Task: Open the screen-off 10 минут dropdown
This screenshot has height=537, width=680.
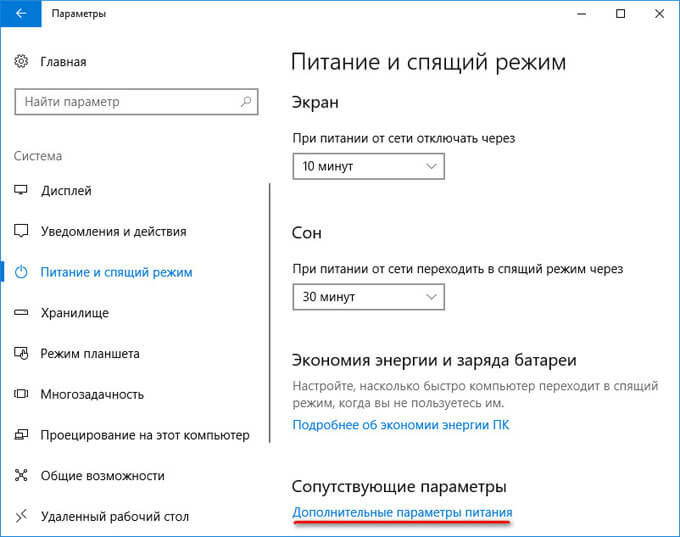Action: [x=369, y=166]
